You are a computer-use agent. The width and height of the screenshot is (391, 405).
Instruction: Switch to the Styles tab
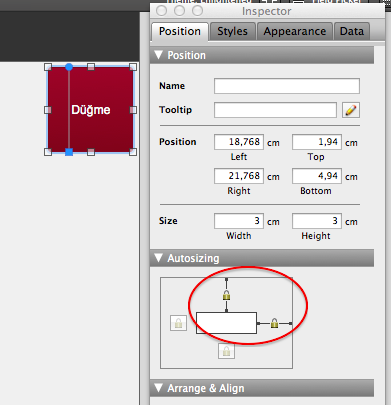point(232,31)
